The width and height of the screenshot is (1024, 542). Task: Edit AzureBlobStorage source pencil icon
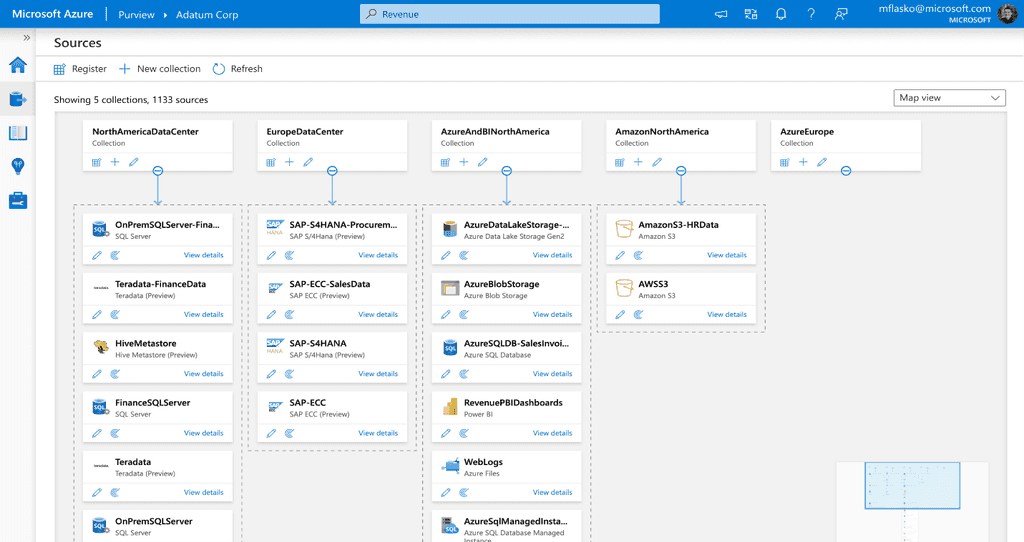click(x=445, y=315)
